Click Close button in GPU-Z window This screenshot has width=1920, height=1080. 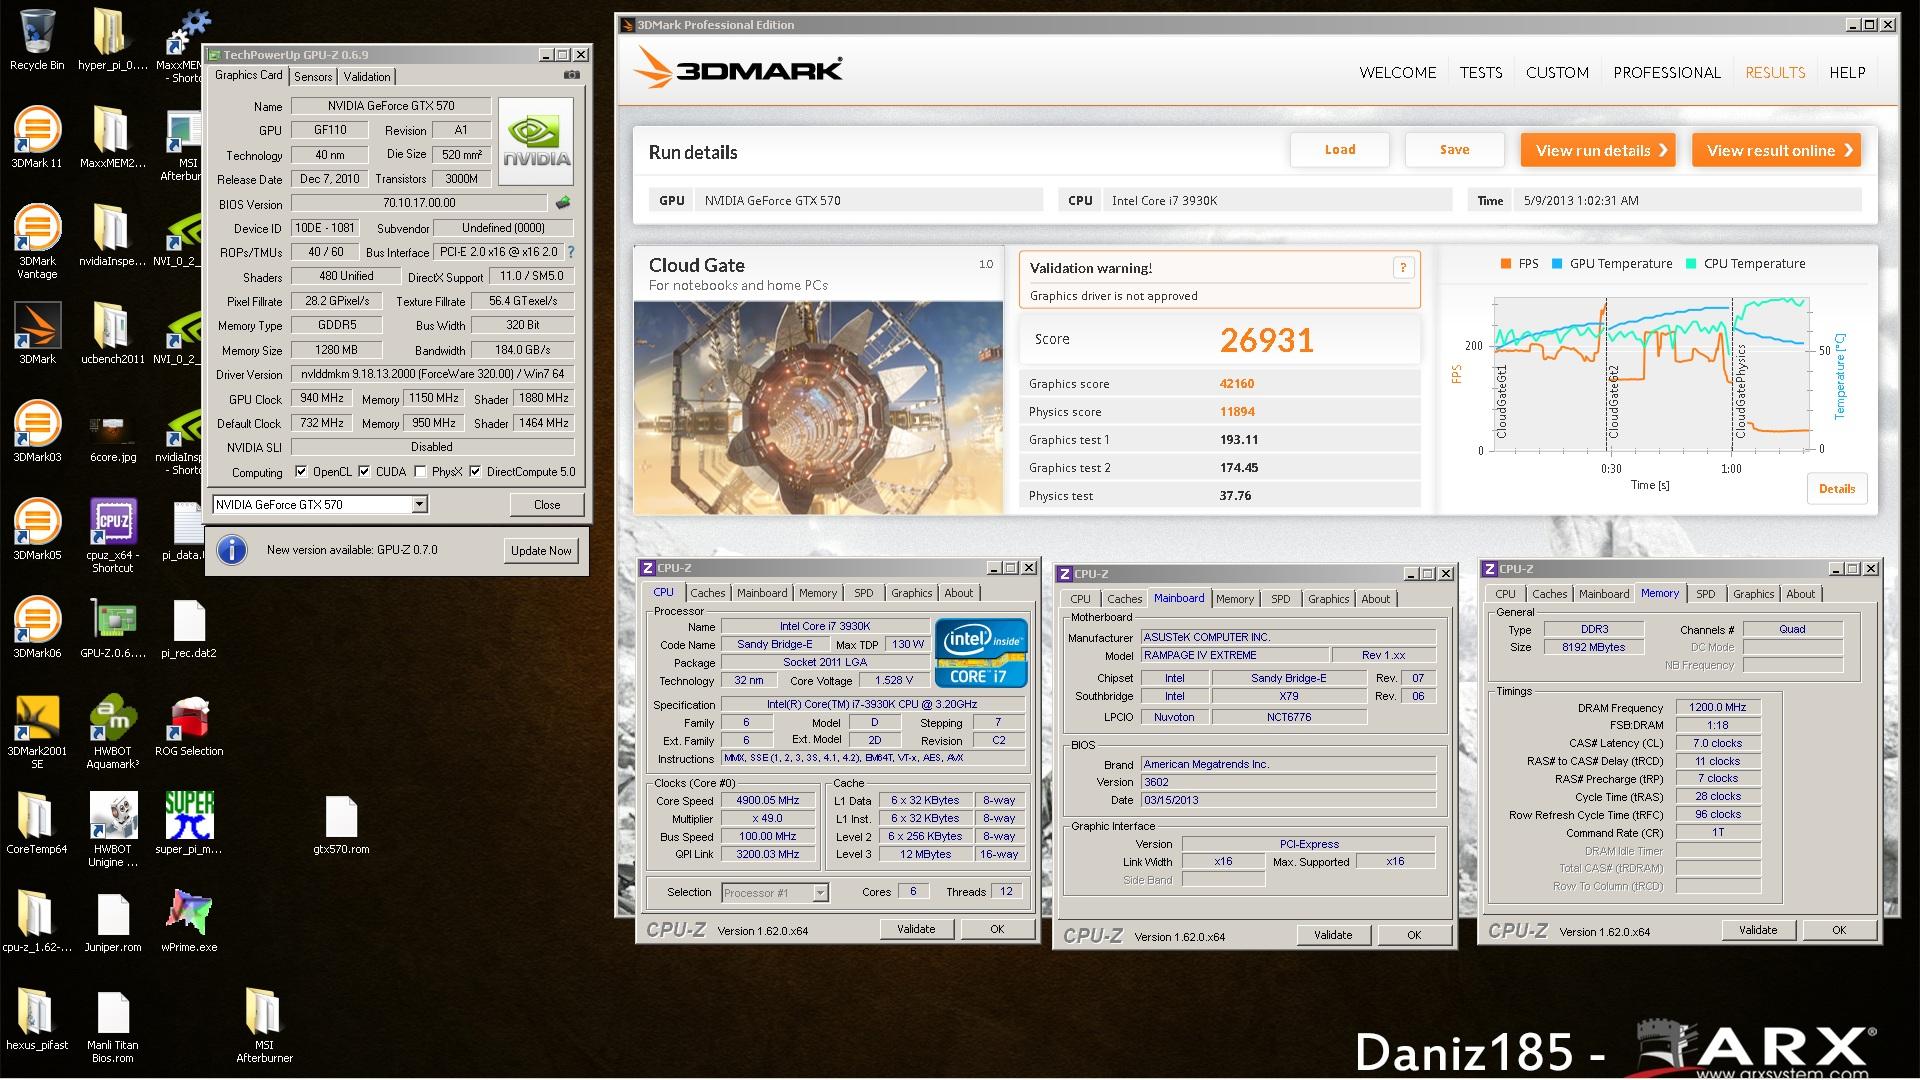[547, 505]
